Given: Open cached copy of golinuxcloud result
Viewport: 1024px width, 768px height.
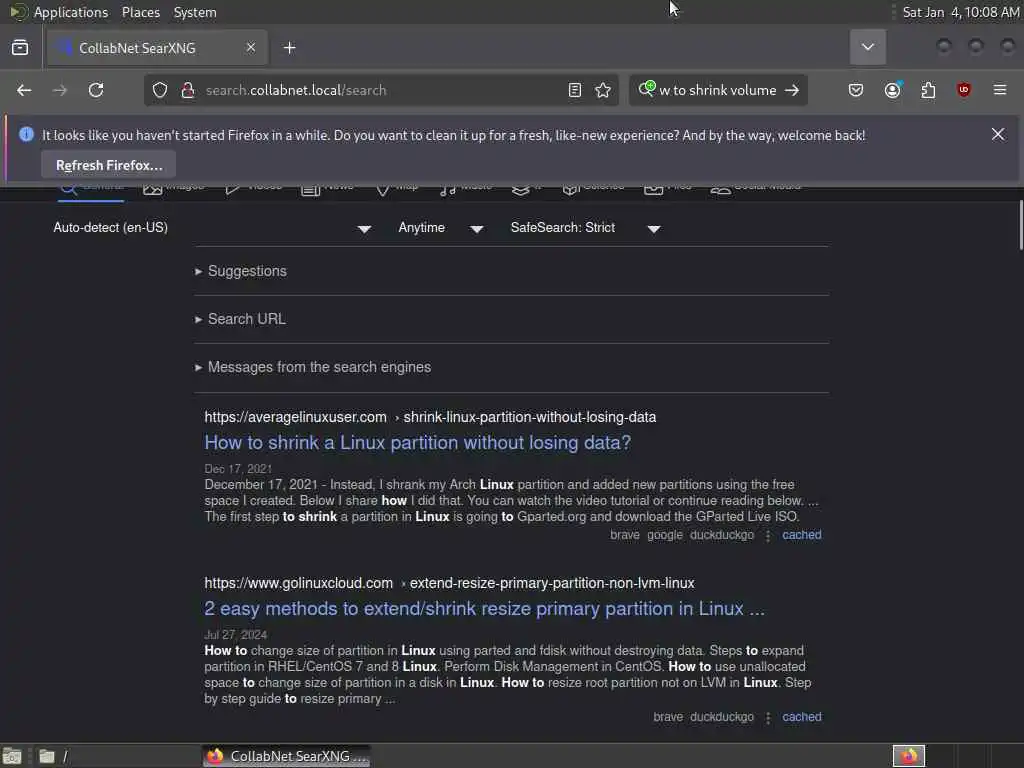Looking at the screenshot, I should point(802,717).
